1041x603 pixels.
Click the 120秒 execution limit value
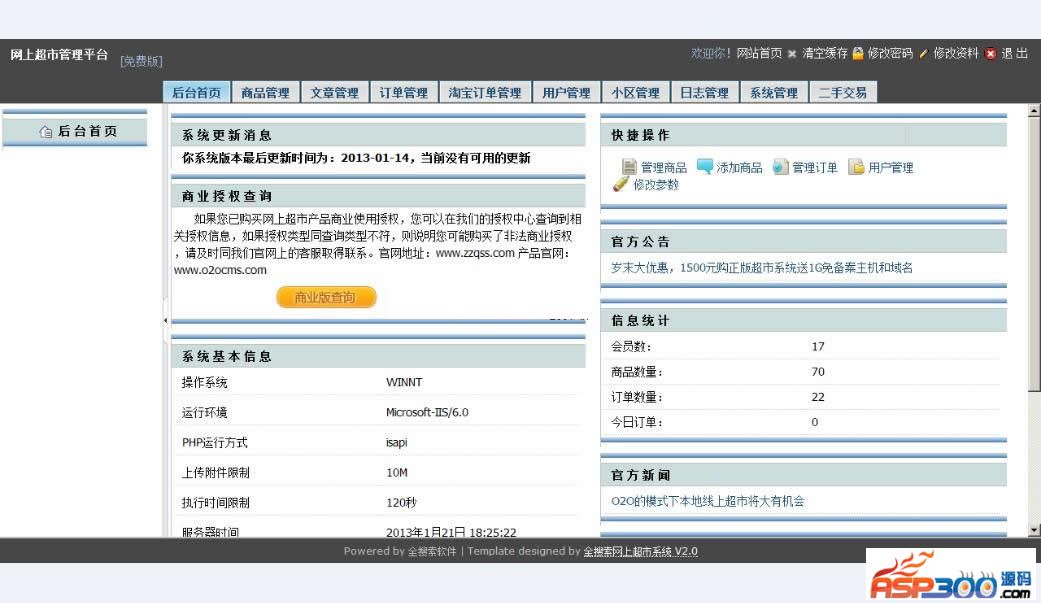pyautogui.click(x=401, y=503)
